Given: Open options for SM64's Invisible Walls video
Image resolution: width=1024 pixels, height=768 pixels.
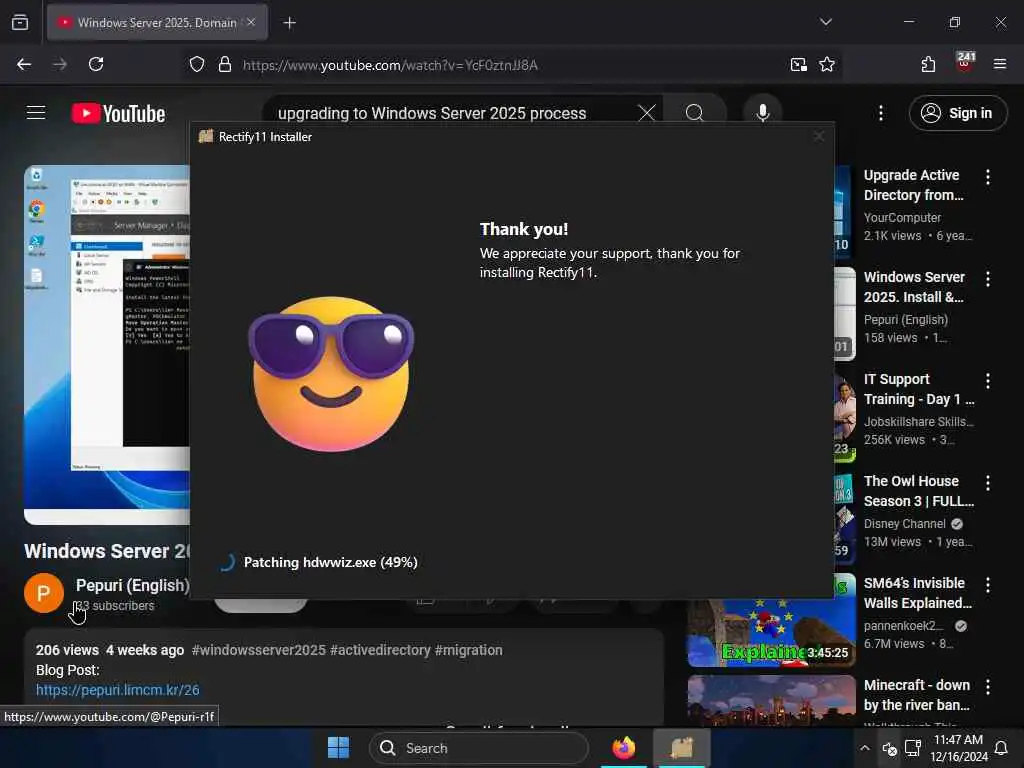Looking at the screenshot, I should point(987,585).
